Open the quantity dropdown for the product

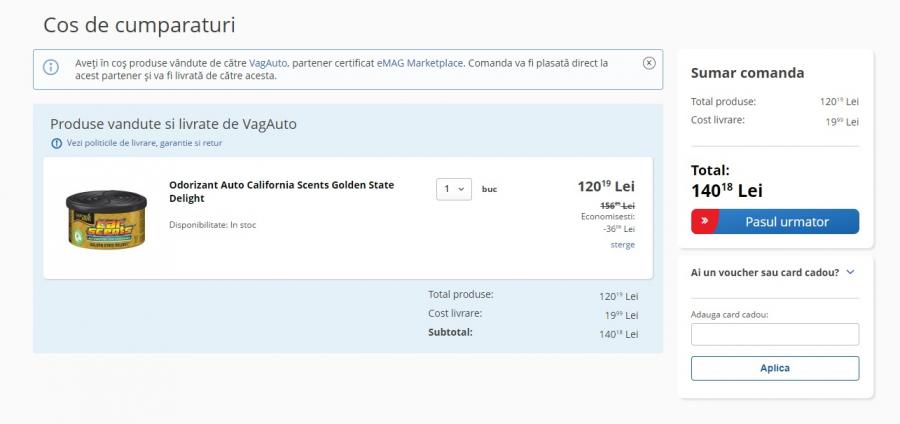pos(454,189)
